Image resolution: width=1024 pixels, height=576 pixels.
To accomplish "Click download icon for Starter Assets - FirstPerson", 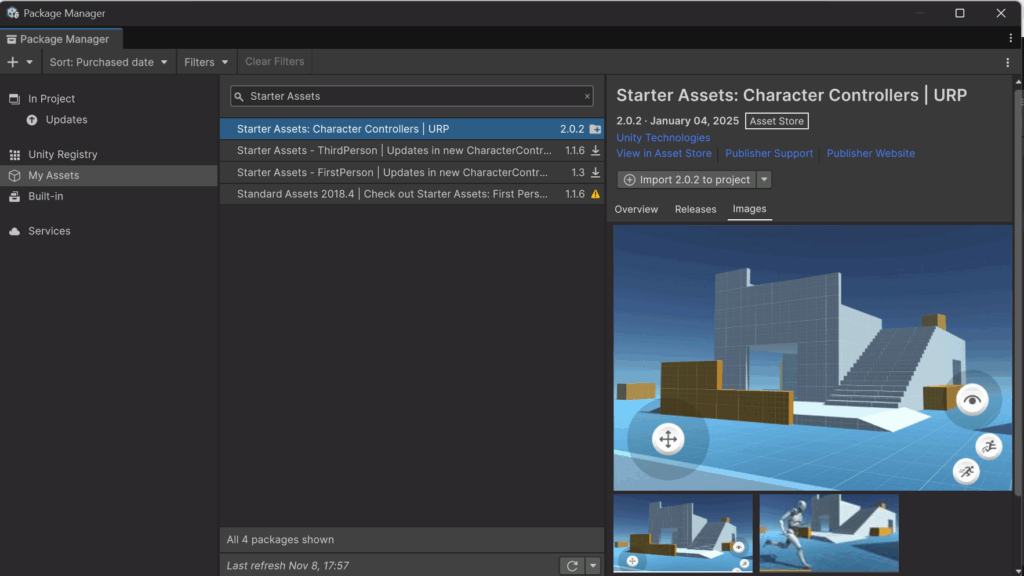I will pos(596,173).
